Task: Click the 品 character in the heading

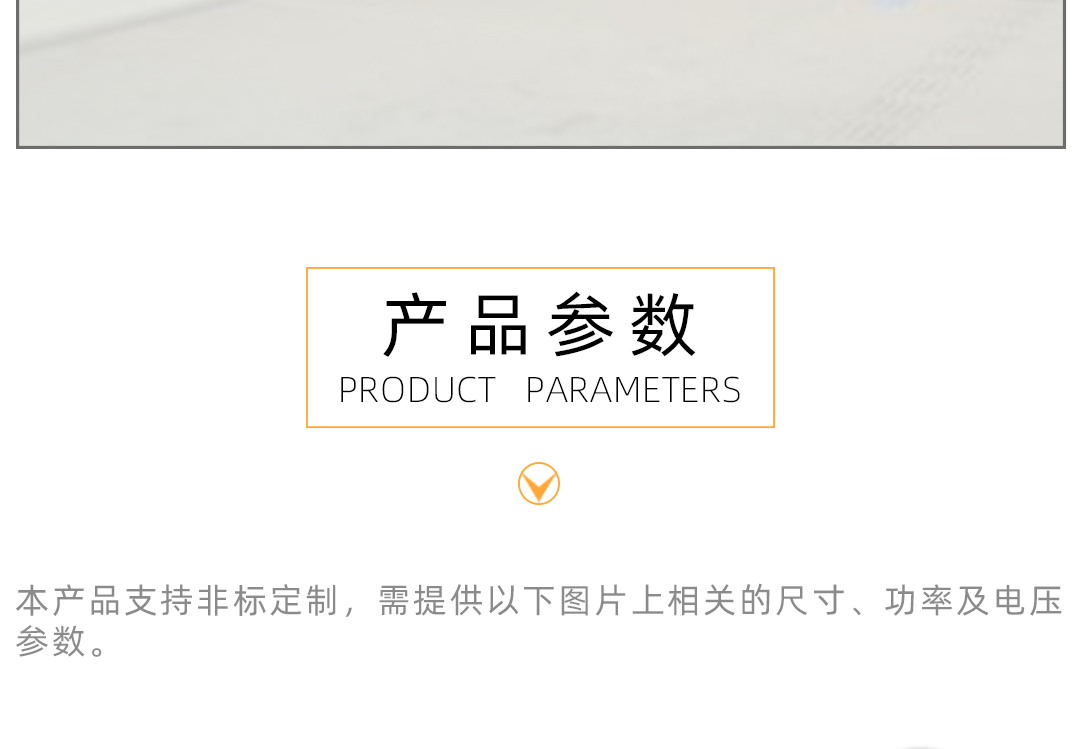Action: click(x=498, y=325)
